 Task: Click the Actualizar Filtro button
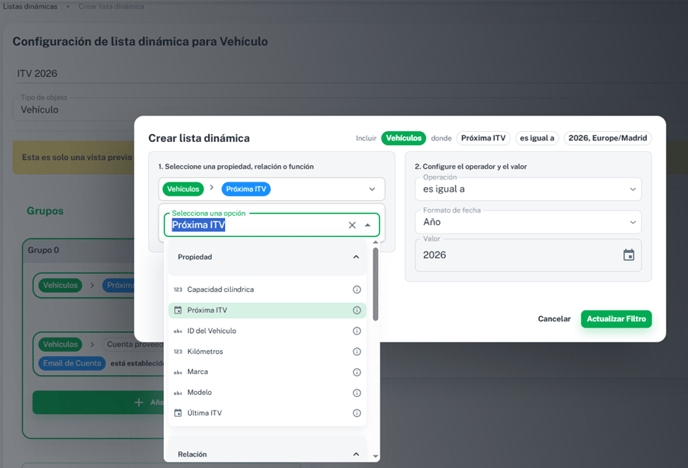pyautogui.click(x=616, y=319)
